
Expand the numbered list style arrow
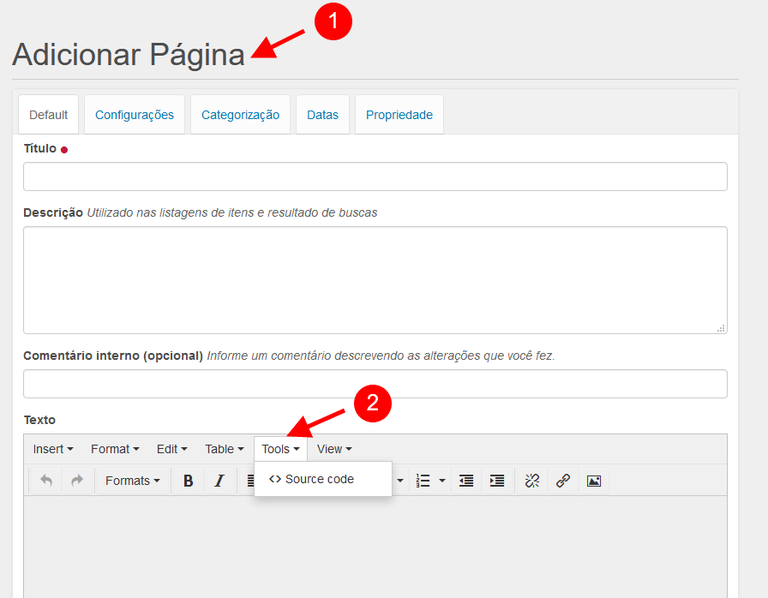(442, 481)
